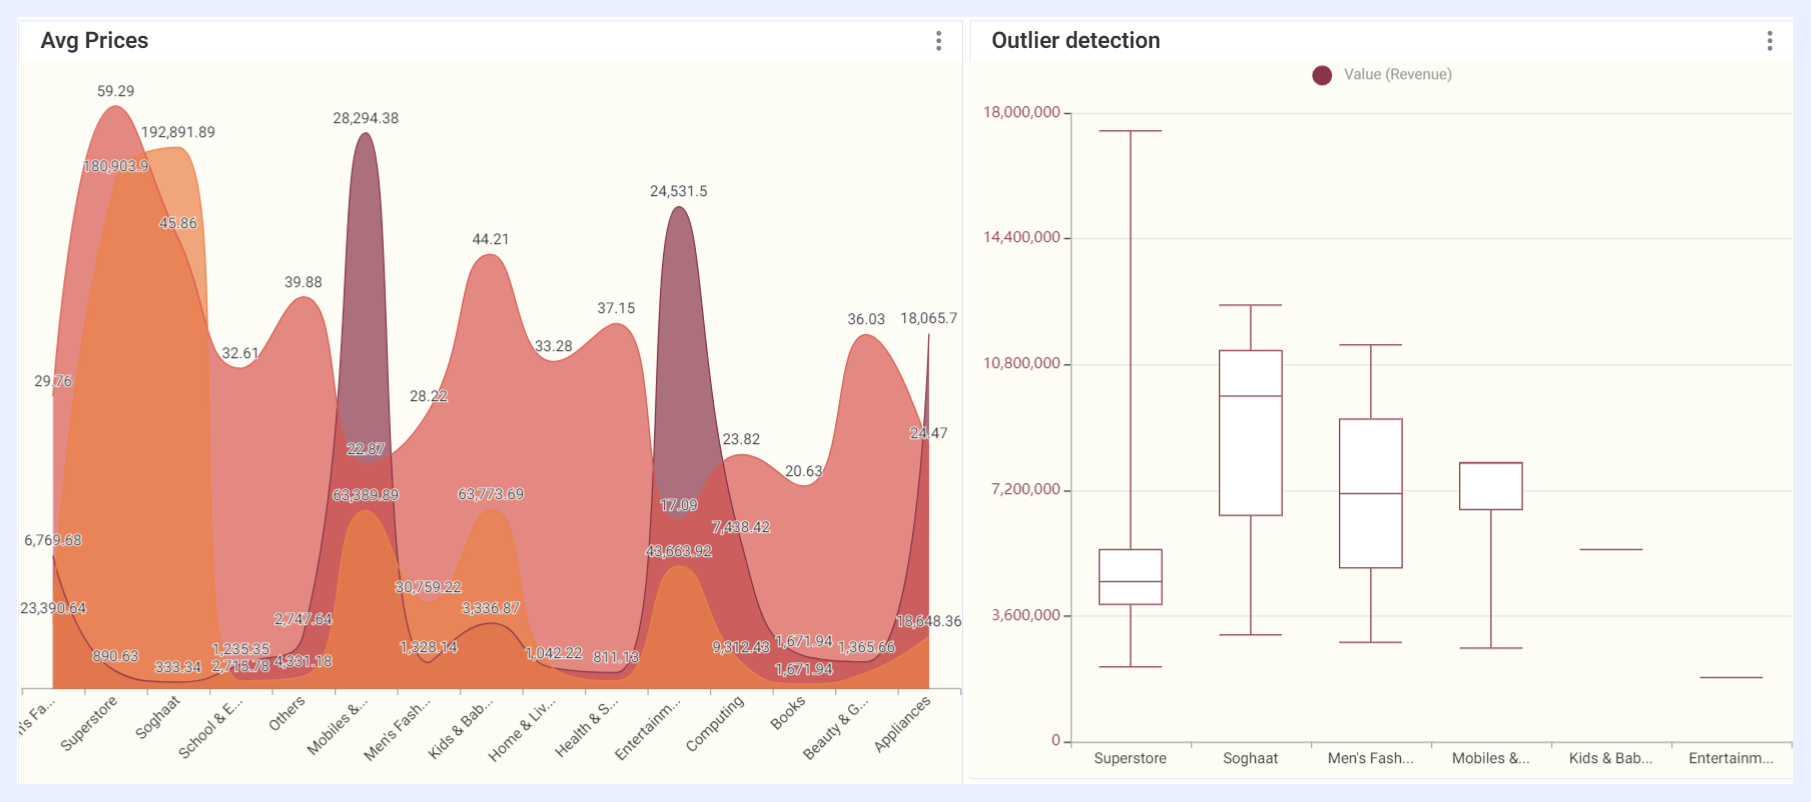Click Others axis label in Avg Prices

pyautogui.click(x=287, y=714)
